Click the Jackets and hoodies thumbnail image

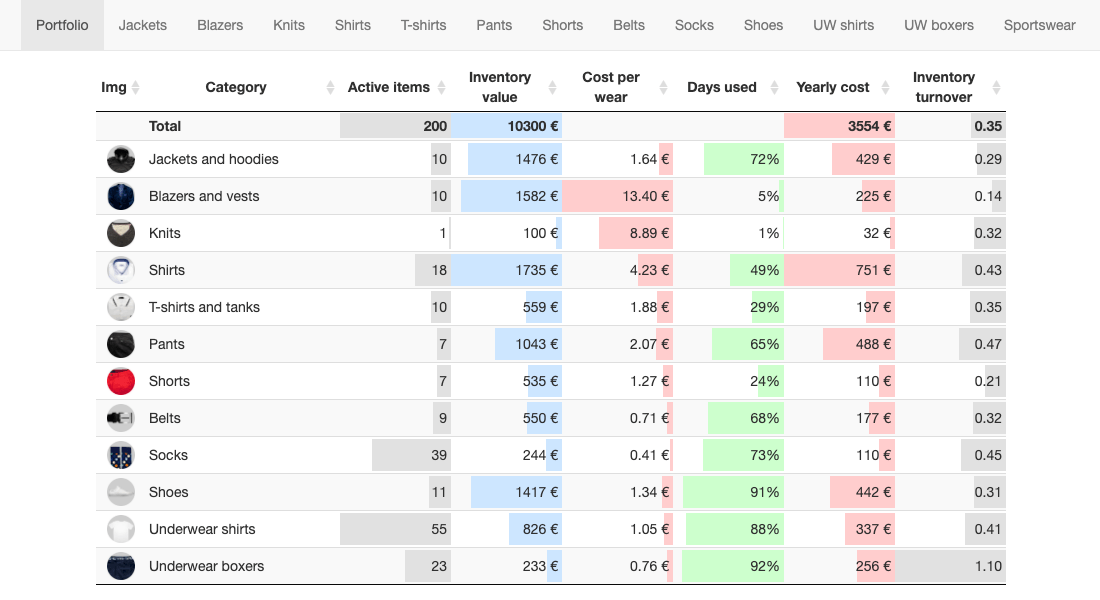click(121, 159)
